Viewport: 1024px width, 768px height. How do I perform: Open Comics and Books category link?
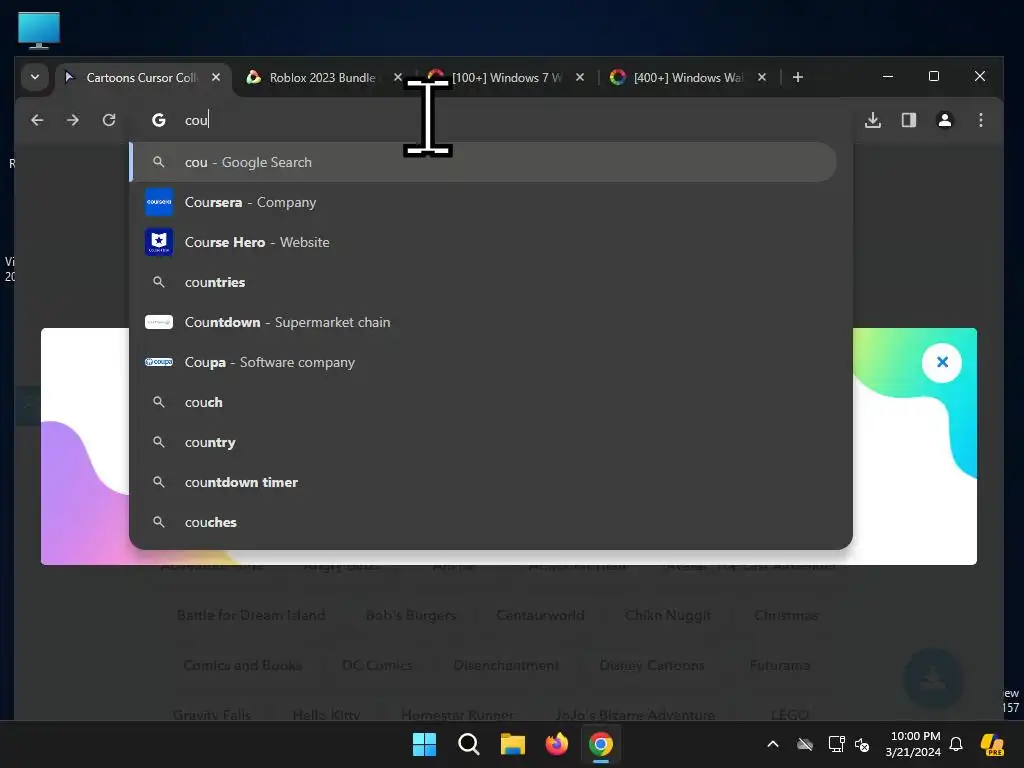[x=242, y=665]
